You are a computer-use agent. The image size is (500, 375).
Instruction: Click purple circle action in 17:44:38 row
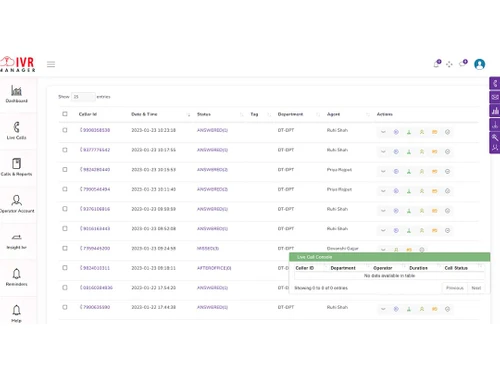tap(396, 309)
